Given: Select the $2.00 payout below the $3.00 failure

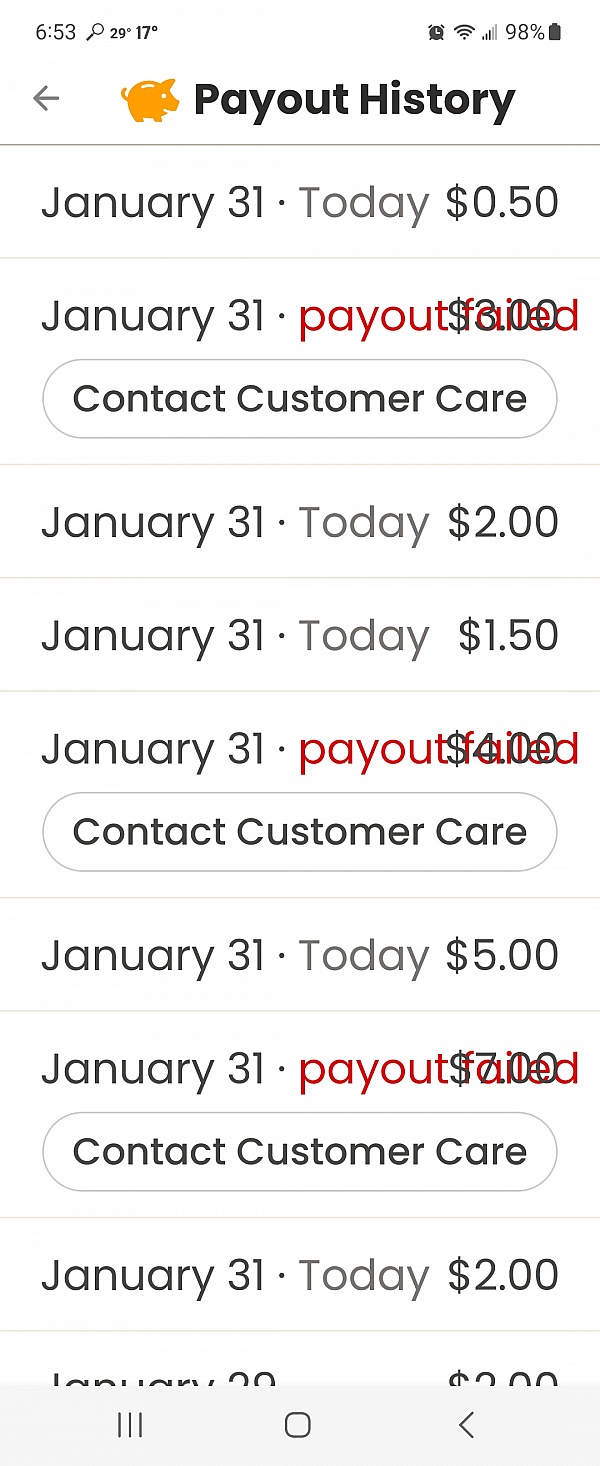Looking at the screenshot, I should pyautogui.click(x=299, y=523).
